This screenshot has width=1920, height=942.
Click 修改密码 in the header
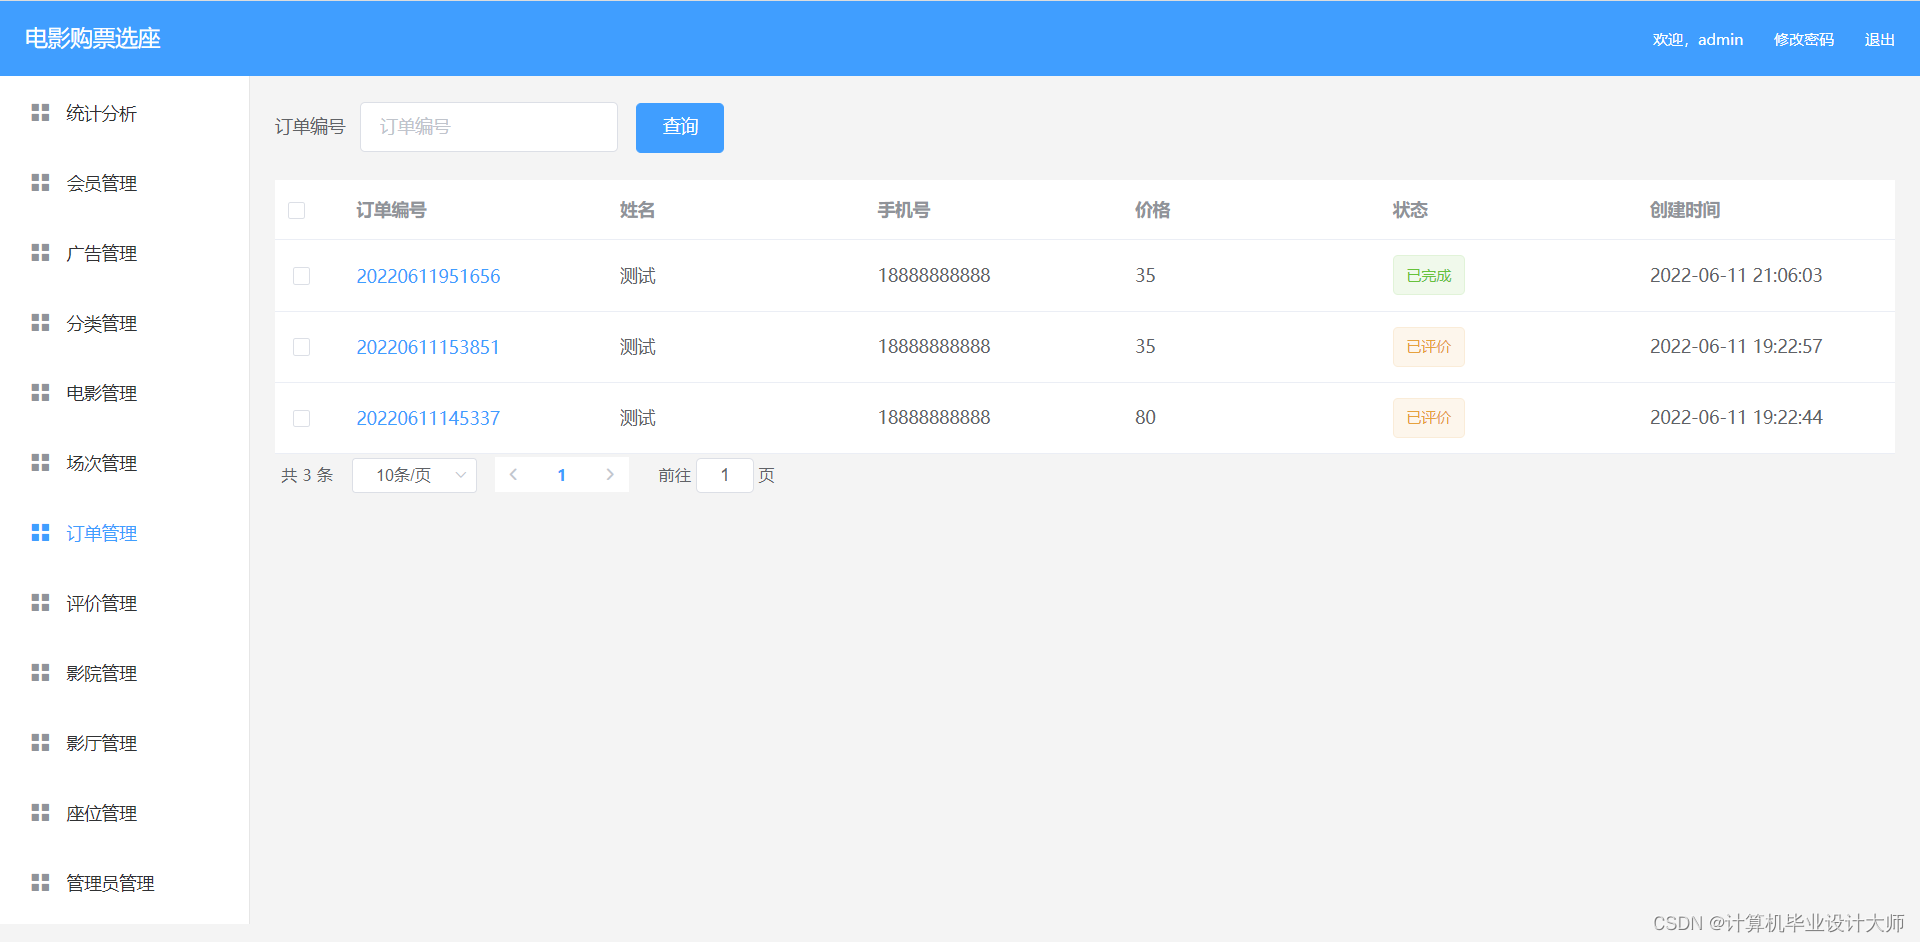[1804, 40]
